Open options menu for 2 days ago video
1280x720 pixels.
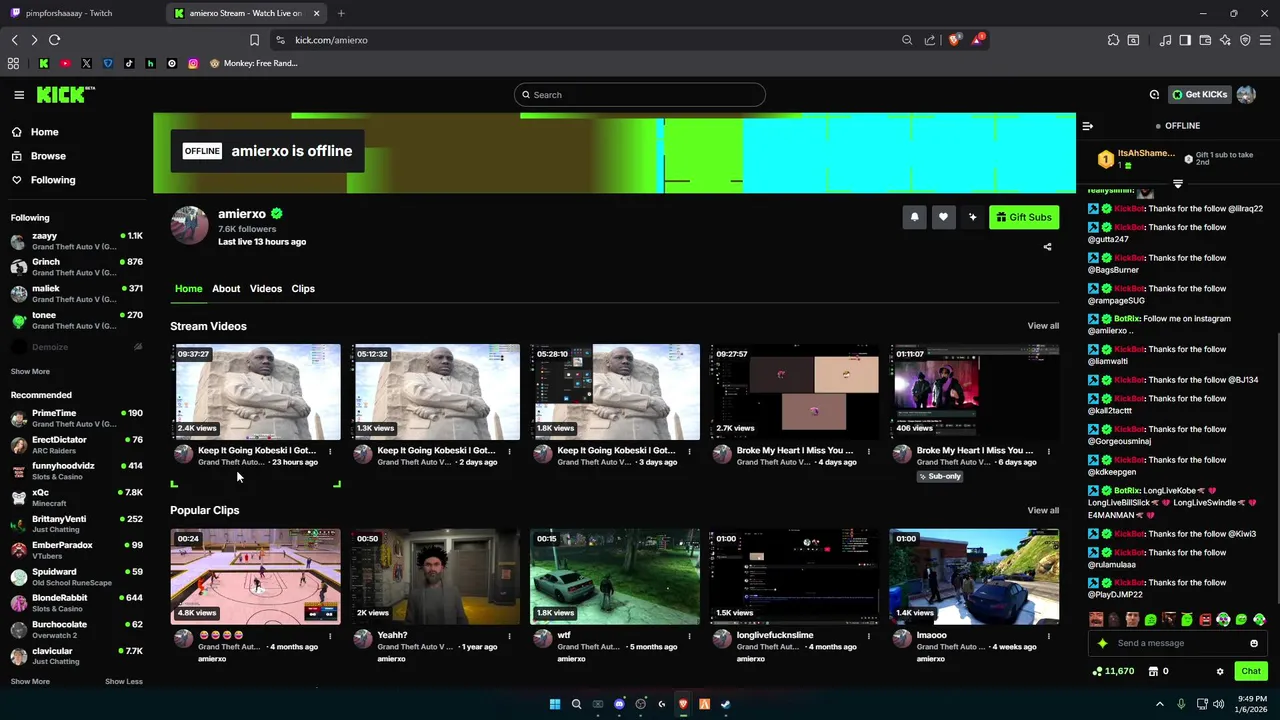[509, 451]
